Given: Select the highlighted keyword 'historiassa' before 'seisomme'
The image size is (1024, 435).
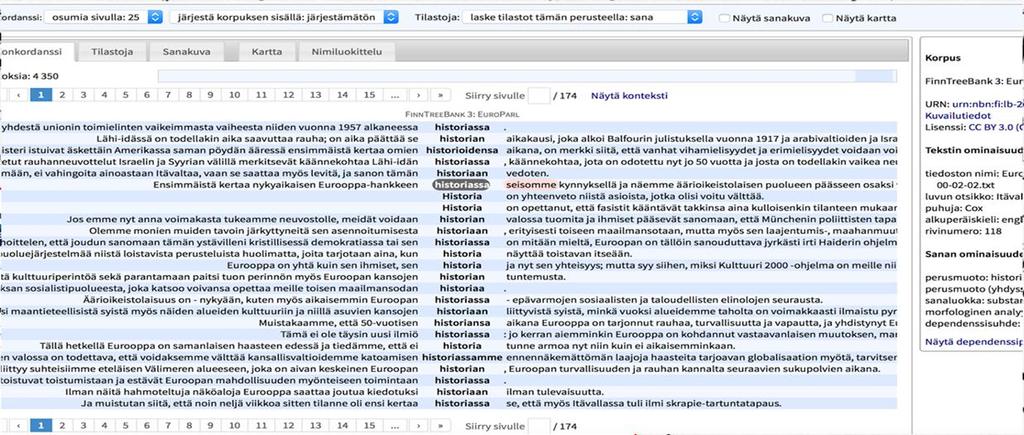Looking at the screenshot, I should click(x=461, y=185).
